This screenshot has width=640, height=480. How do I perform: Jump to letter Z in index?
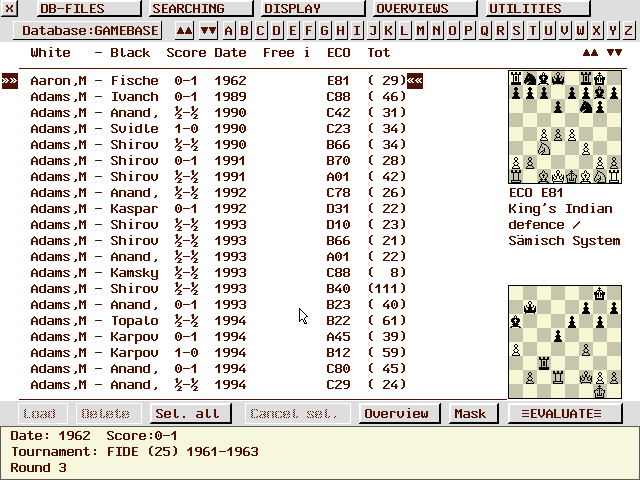pyautogui.click(x=629, y=31)
